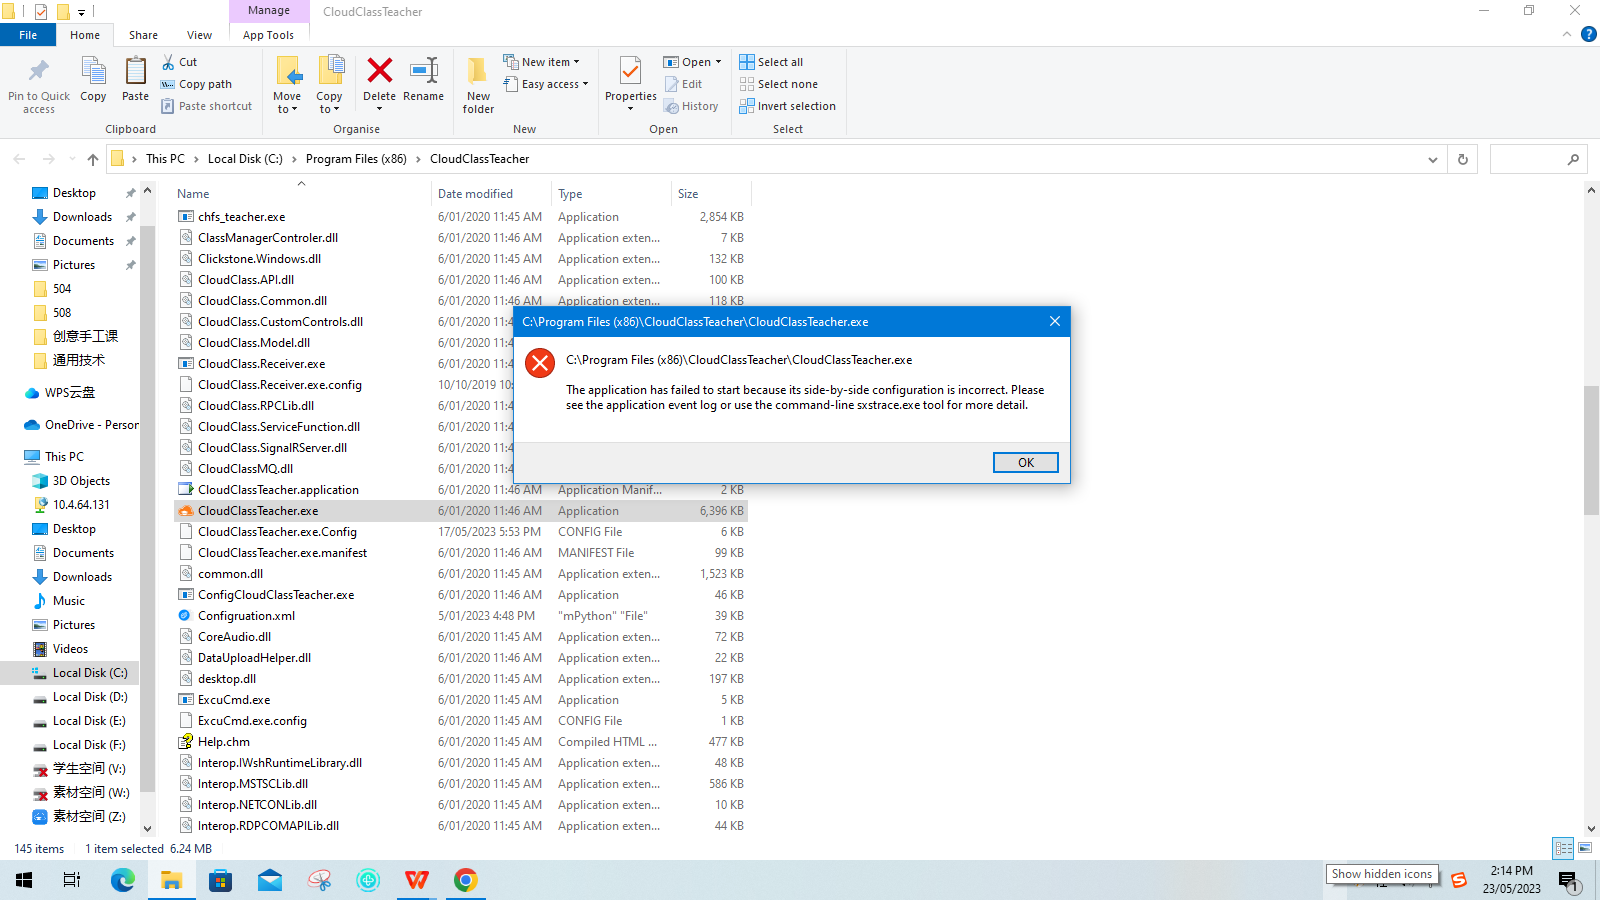1600x900 pixels.
Task: Click Local Disk (C:) in the breadcrumb
Action: (245, 159)
